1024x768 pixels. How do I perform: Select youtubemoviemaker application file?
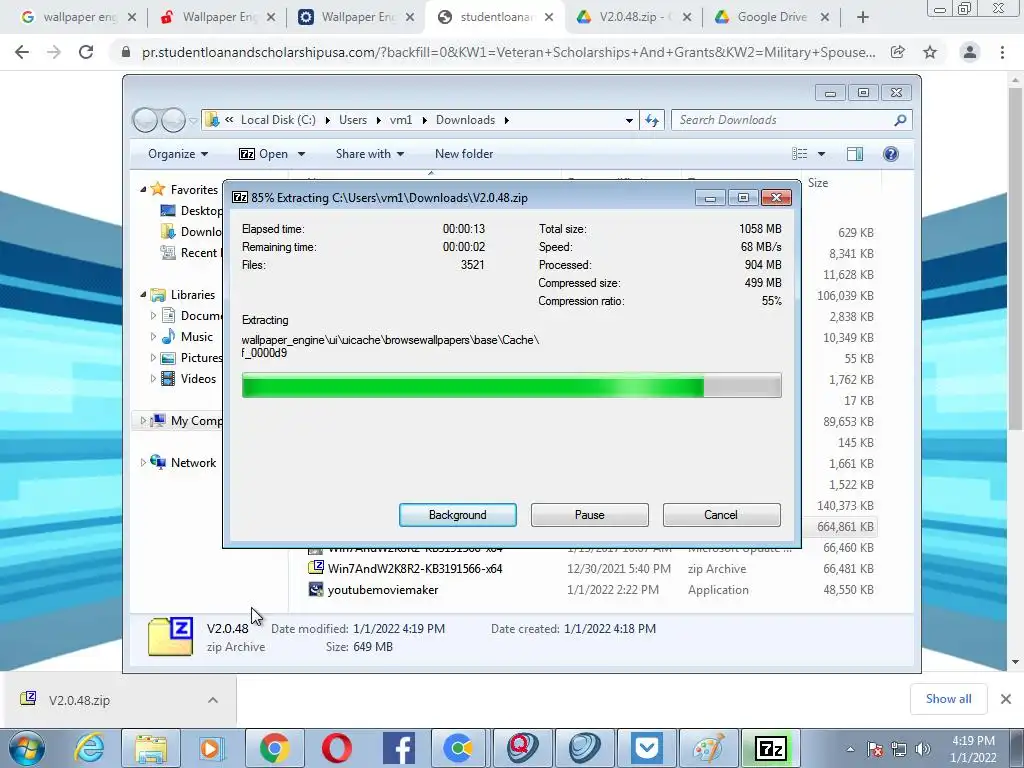click(383, 590)
